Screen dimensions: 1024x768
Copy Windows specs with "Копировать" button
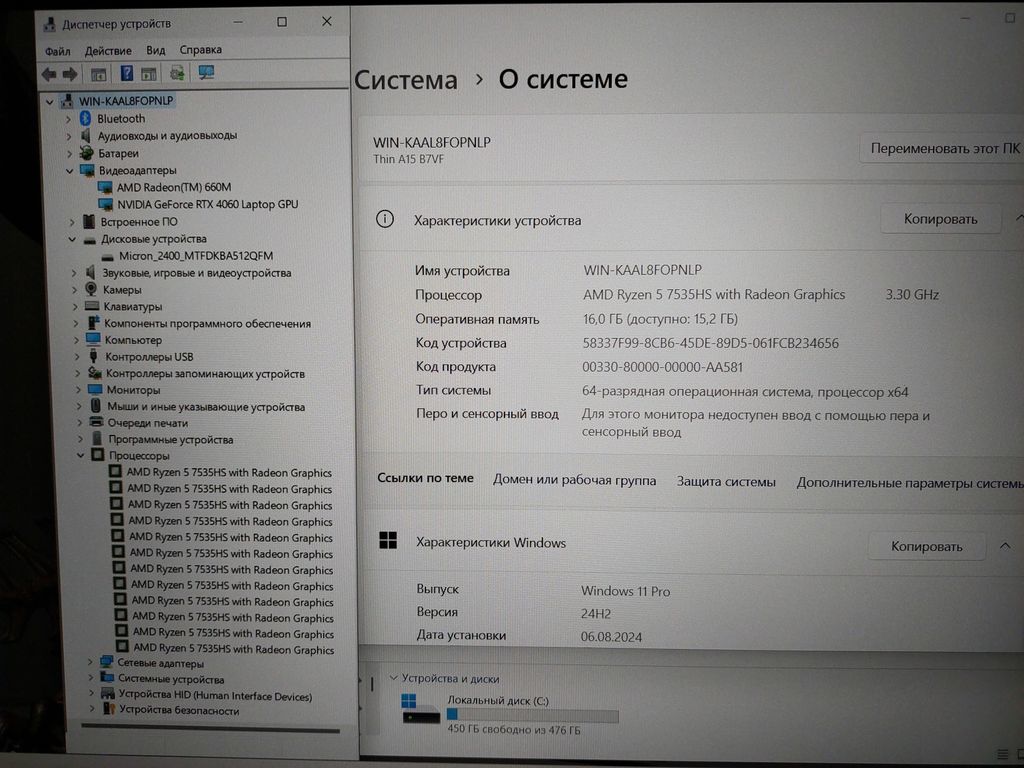(927, 546)
